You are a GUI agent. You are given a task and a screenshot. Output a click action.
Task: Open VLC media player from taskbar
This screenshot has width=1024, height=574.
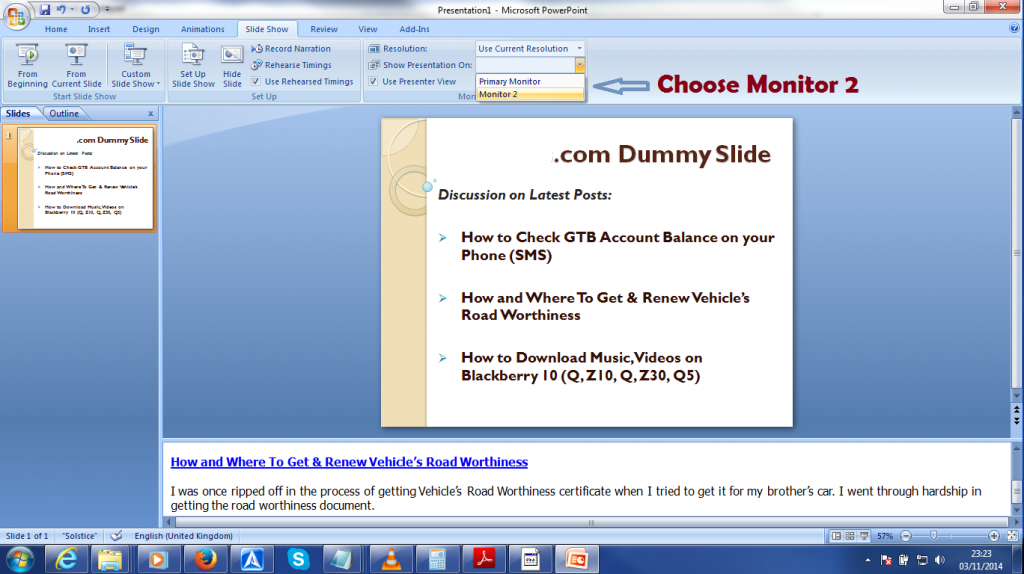(391, 560)
